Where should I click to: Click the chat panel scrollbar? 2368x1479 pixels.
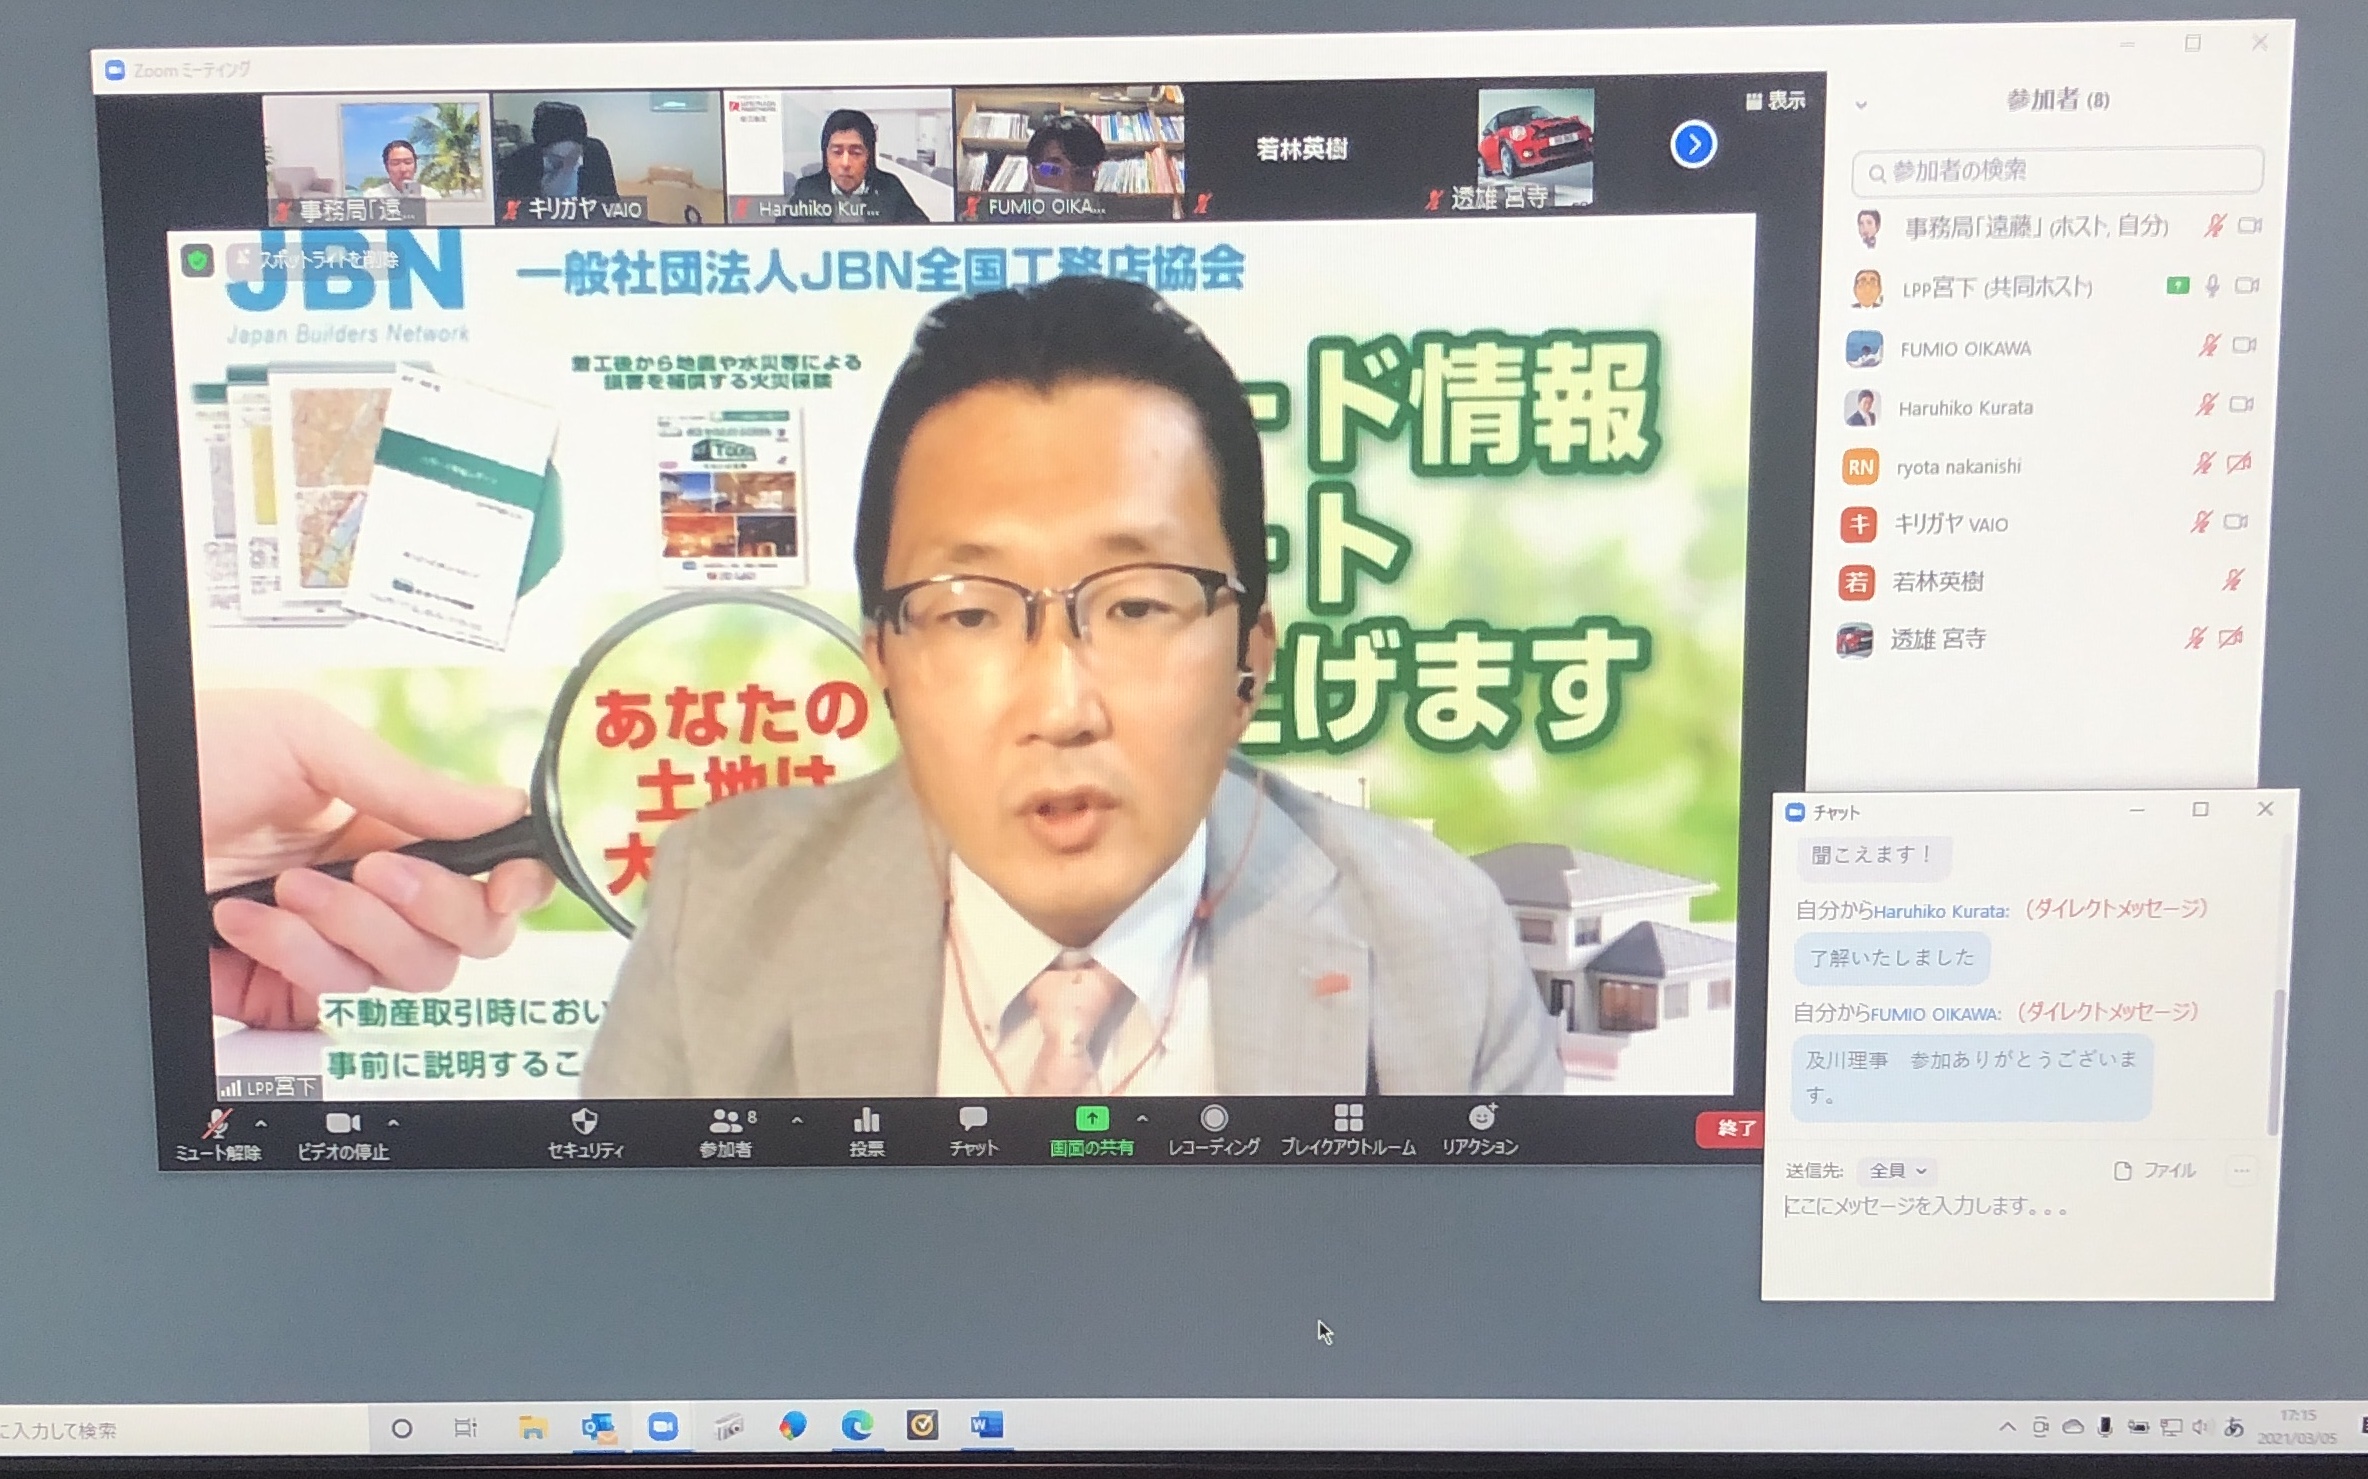(x=2277, y=1062)
